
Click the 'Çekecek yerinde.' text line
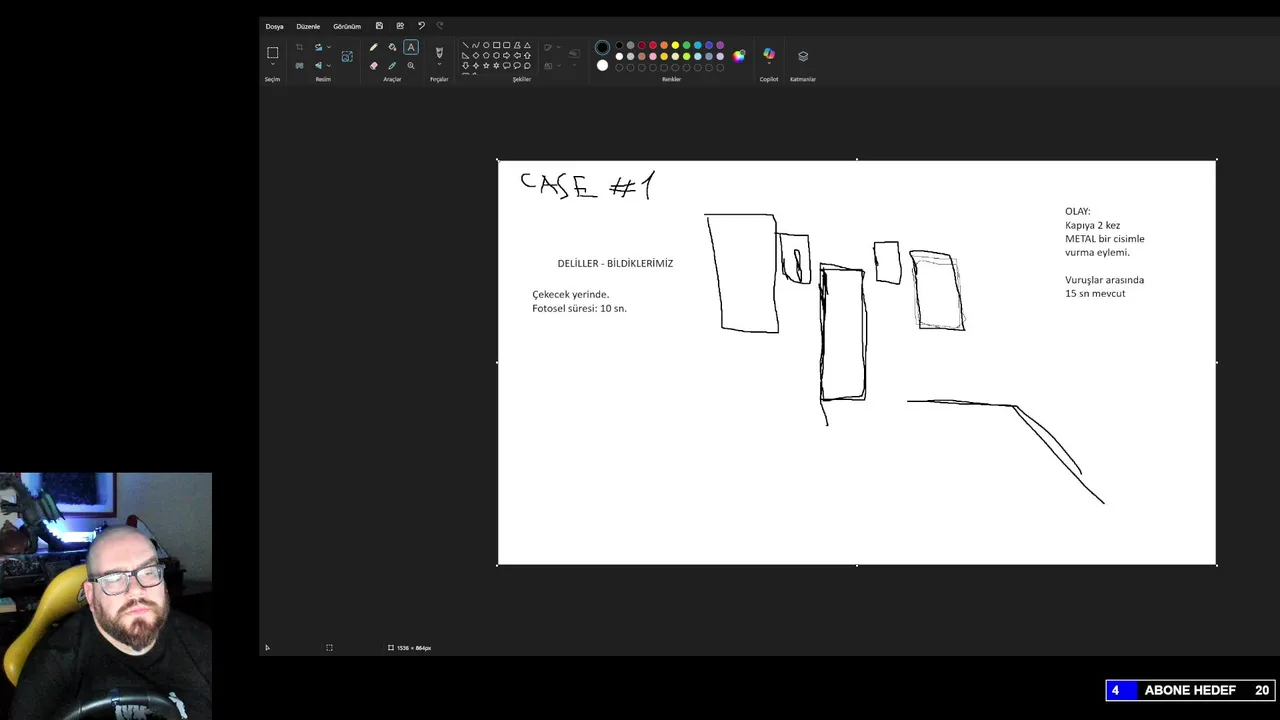[570, 295]
